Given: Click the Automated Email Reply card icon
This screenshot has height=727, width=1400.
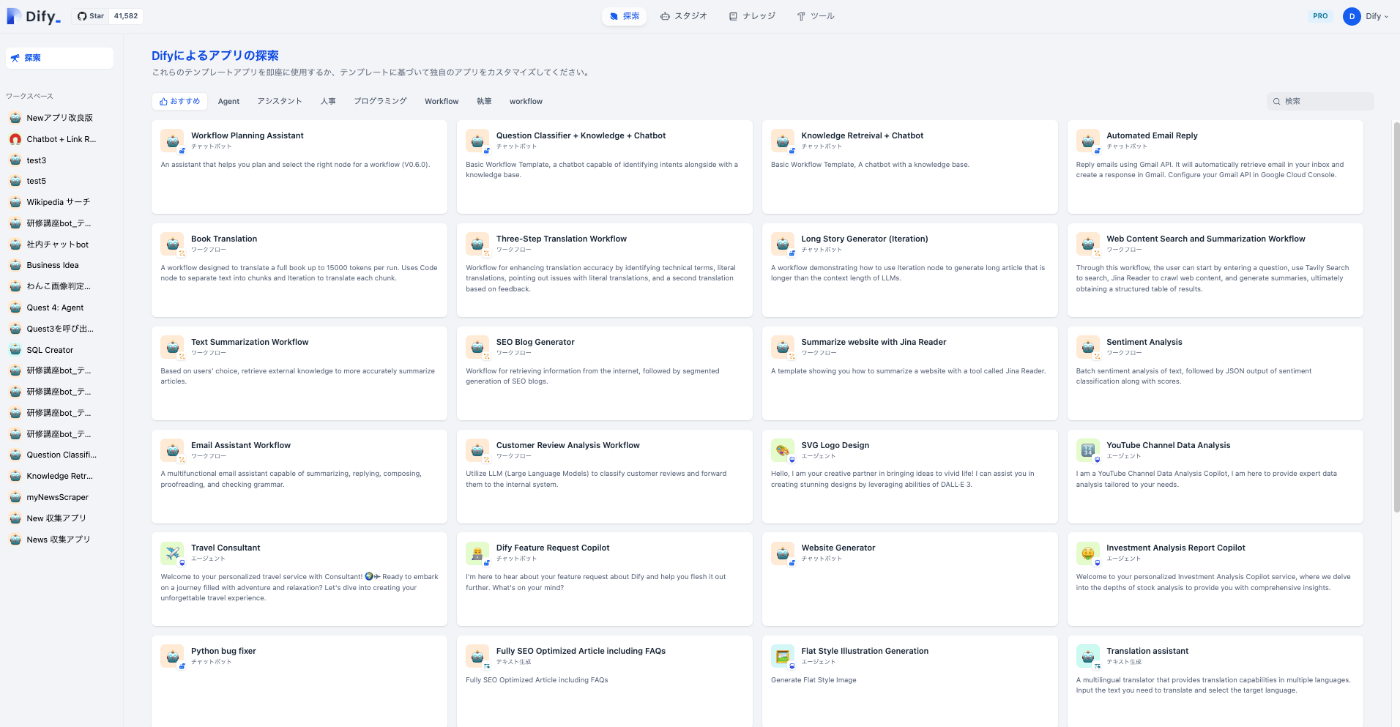Looking at the screenshot, I should [x=1088, y=141].
